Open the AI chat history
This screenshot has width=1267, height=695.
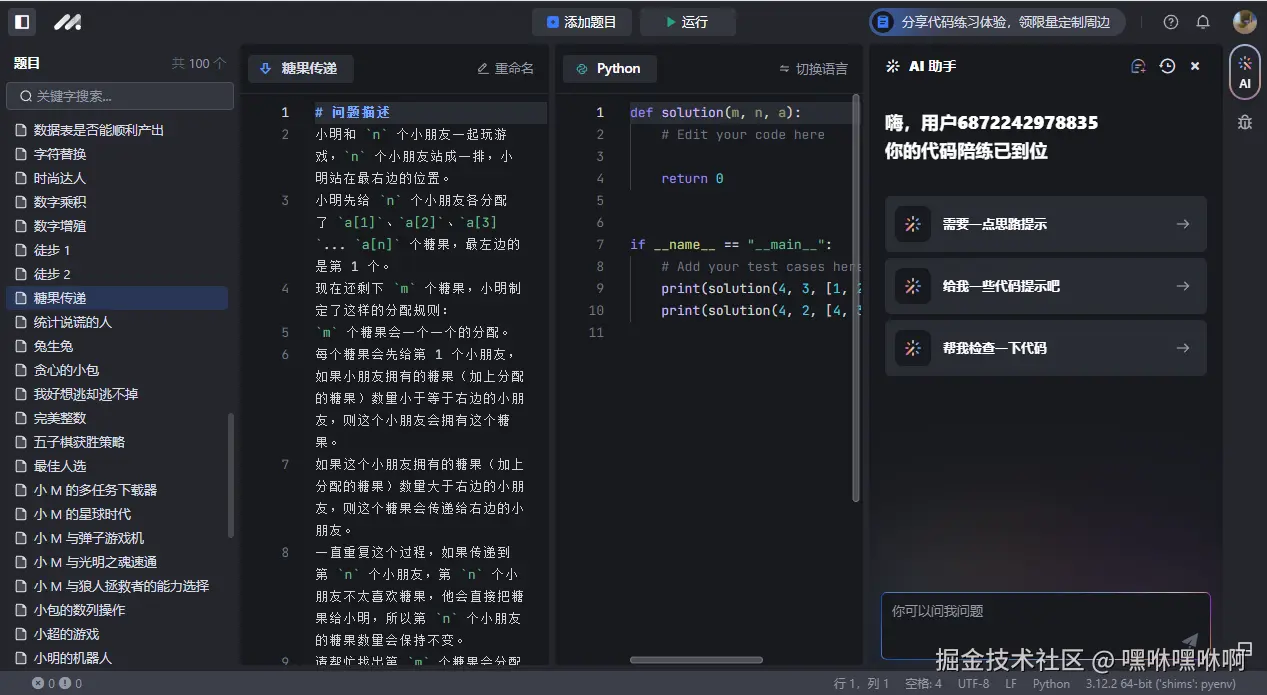[x=1166, y=65]
